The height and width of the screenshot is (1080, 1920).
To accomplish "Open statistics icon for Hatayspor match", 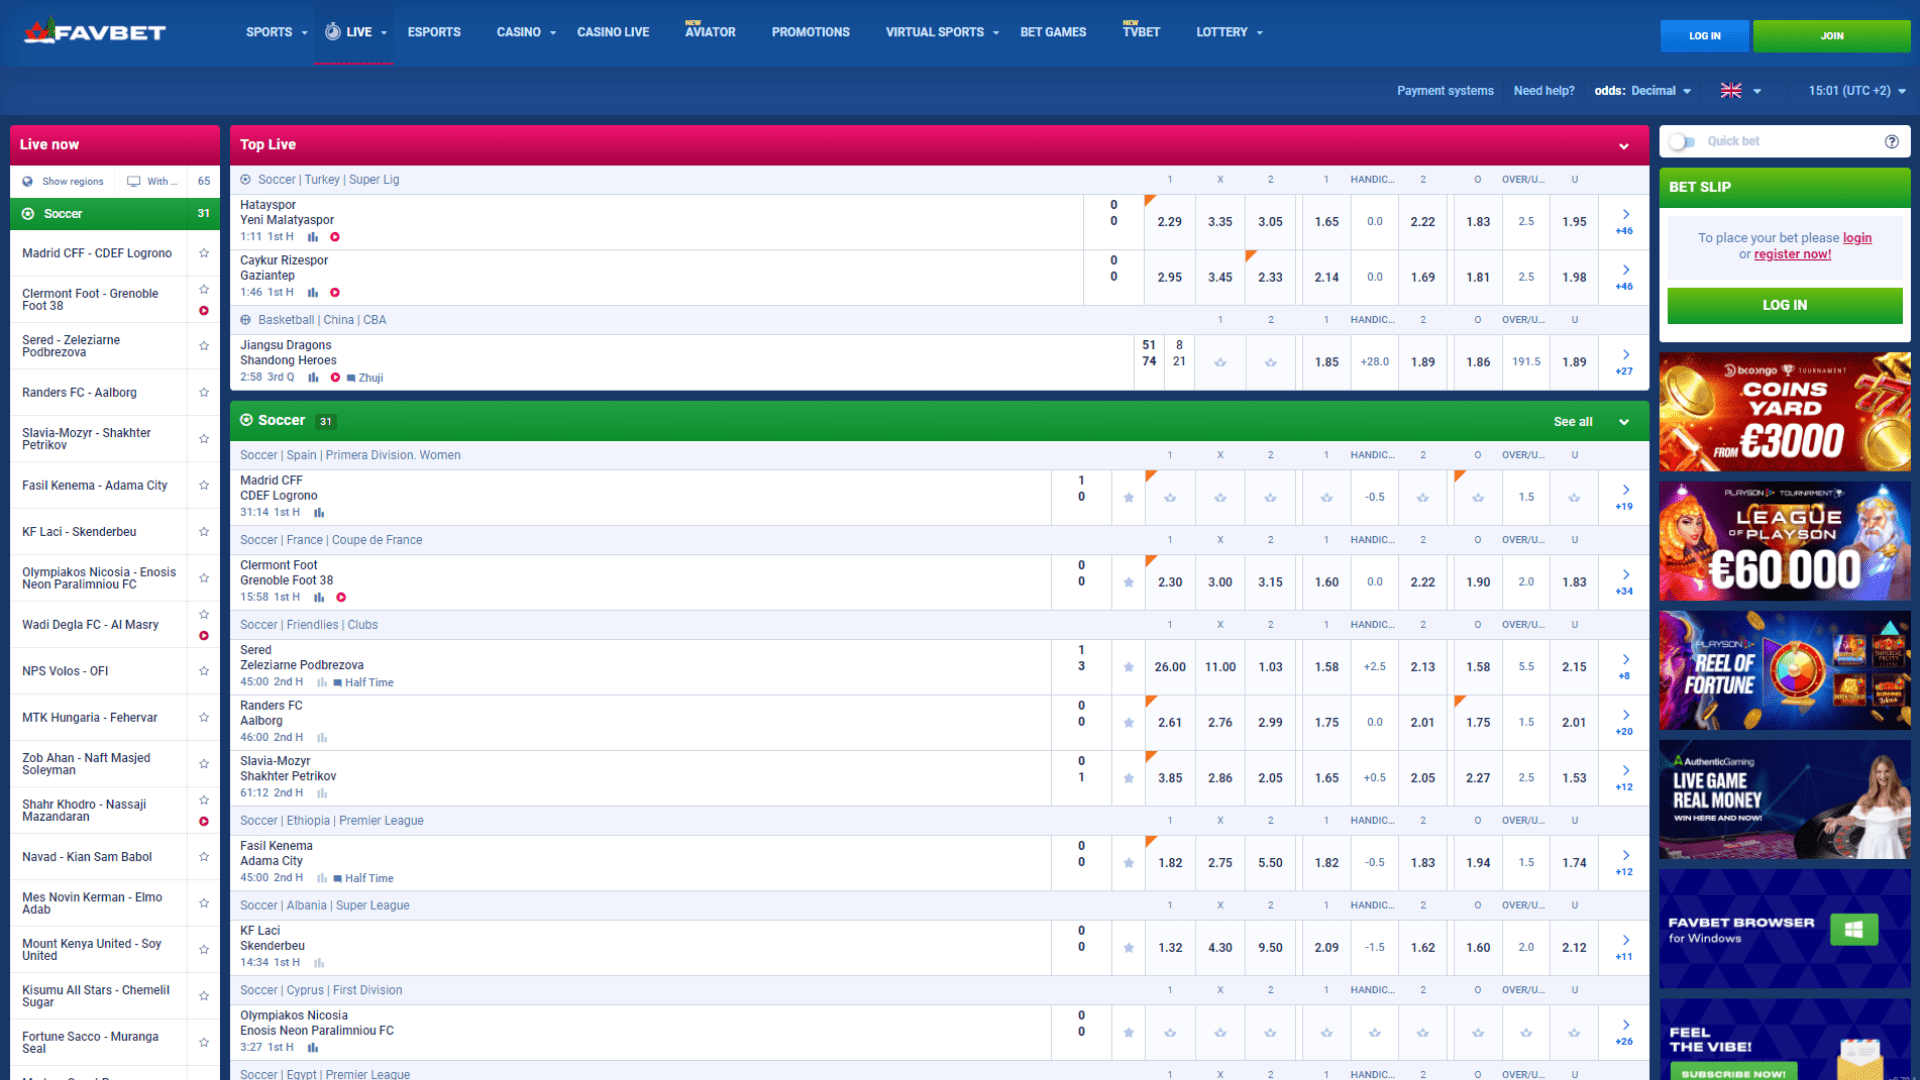I will pos(313,237).
